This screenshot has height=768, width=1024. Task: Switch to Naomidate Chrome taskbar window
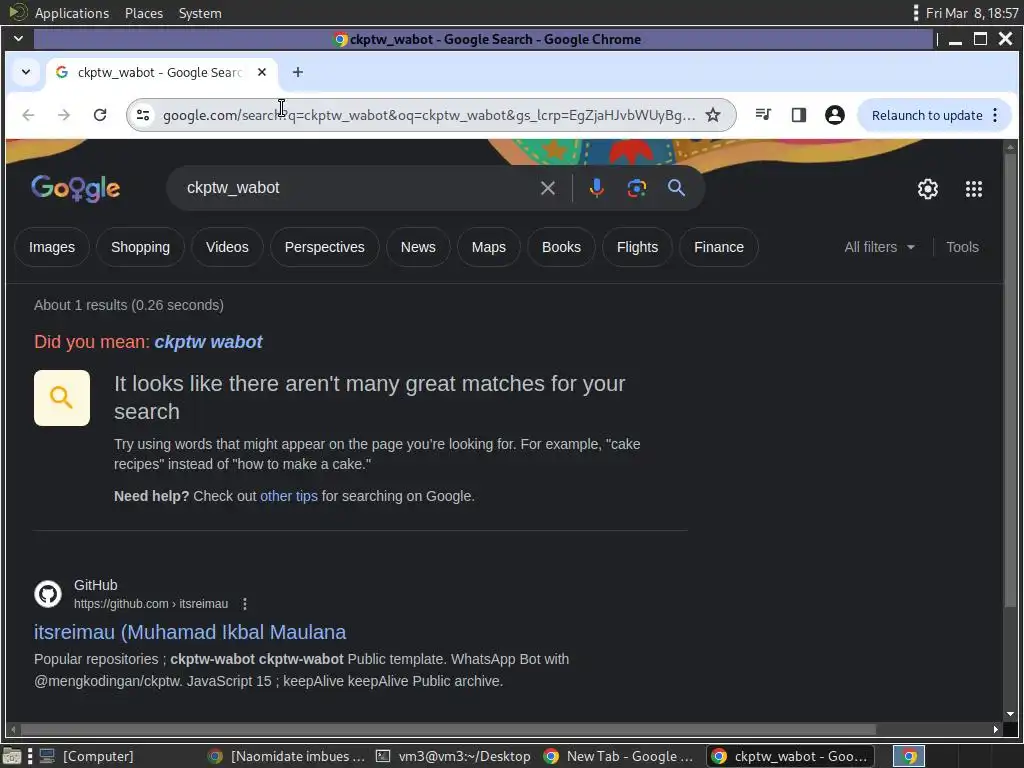[287, 756]
